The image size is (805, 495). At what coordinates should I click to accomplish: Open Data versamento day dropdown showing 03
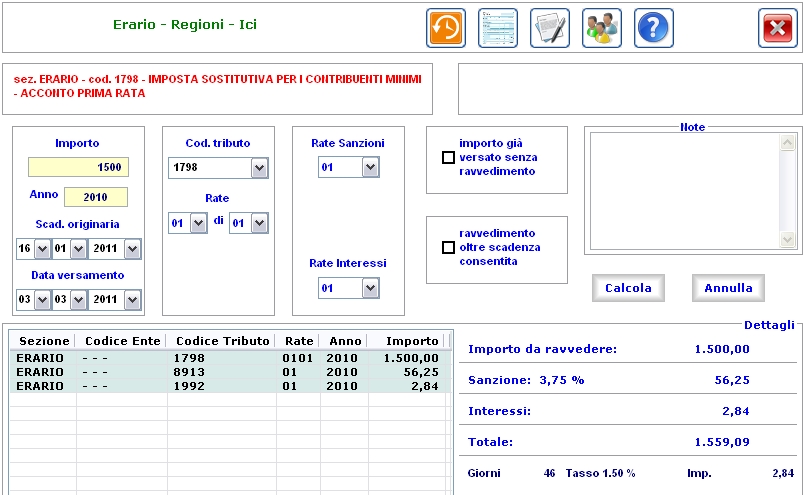(43, 299)
